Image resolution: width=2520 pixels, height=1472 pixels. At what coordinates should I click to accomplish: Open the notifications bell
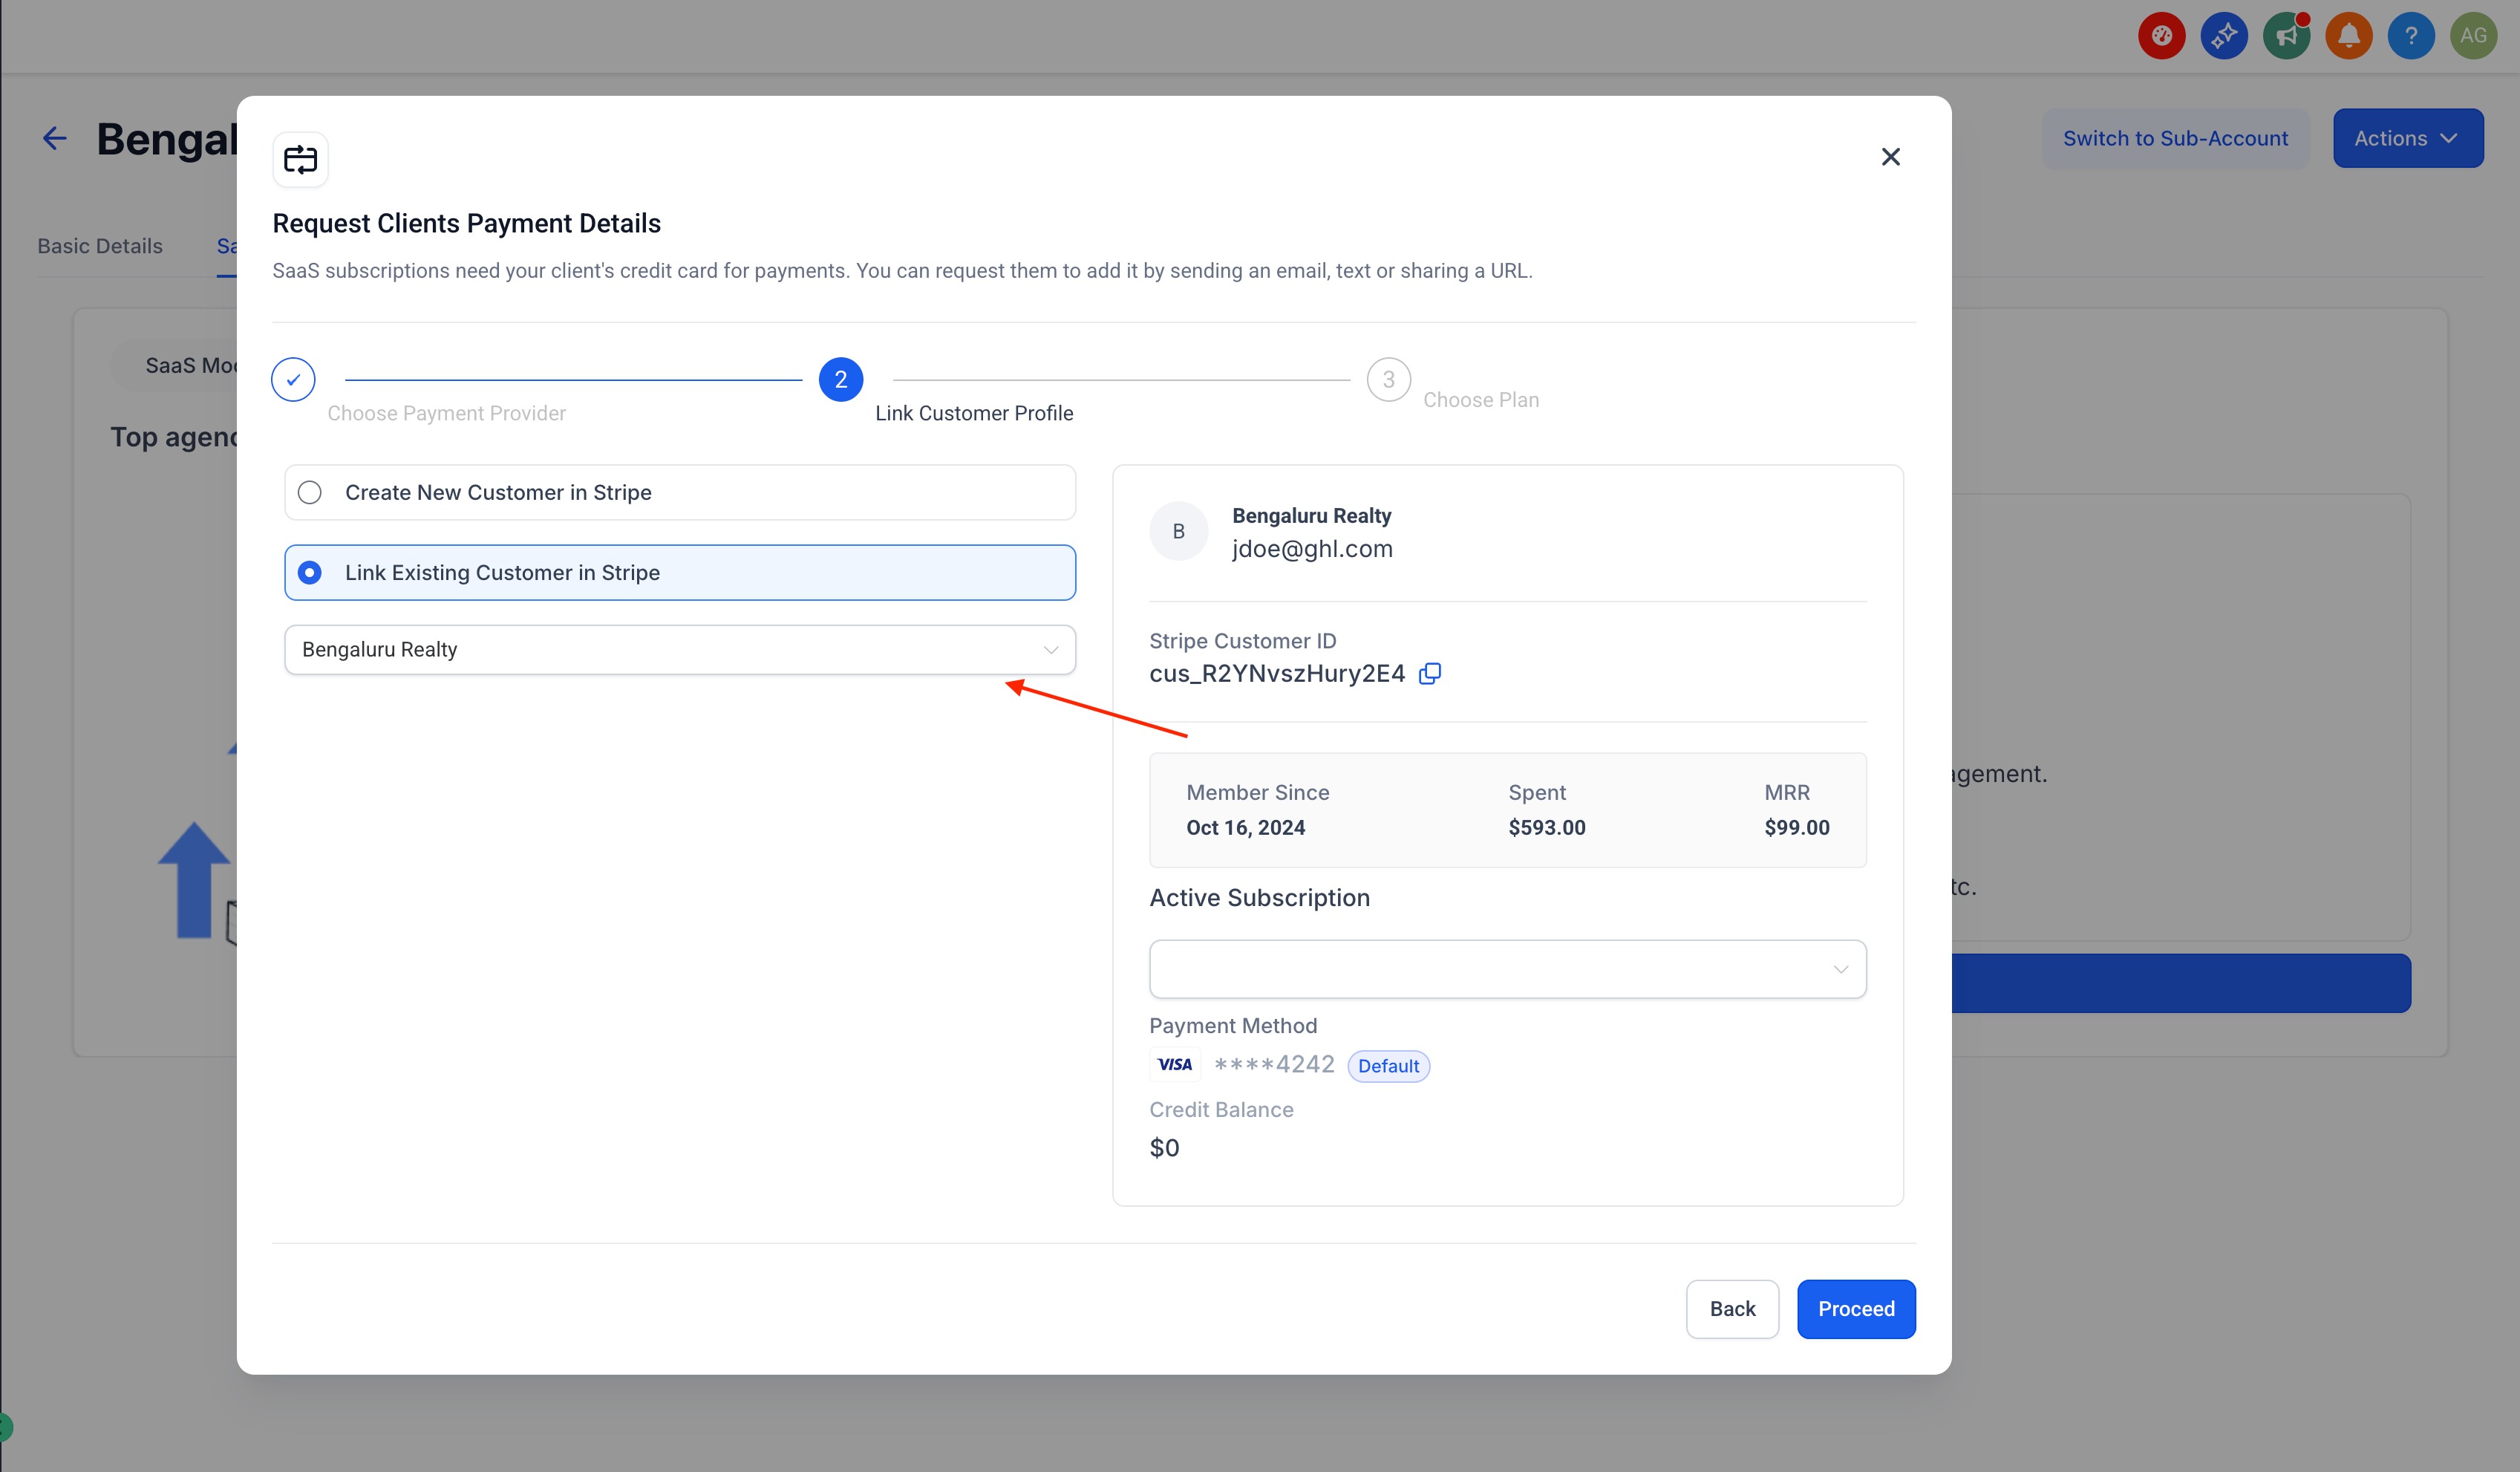(x=2348, y=36)
